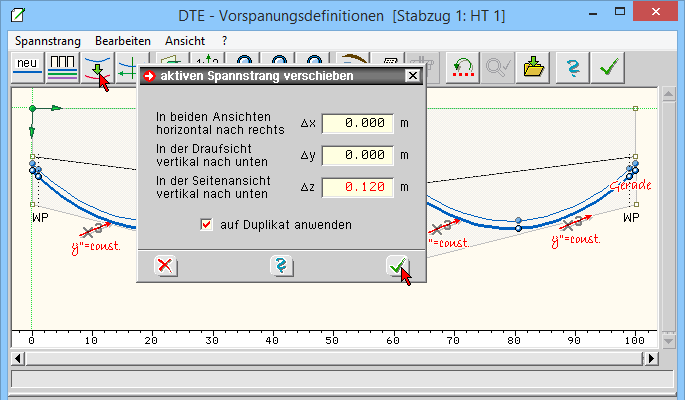This screenshot has width=685, height=400.
Task: Open the Spannstrang menu
Action: tap(48, 40)
